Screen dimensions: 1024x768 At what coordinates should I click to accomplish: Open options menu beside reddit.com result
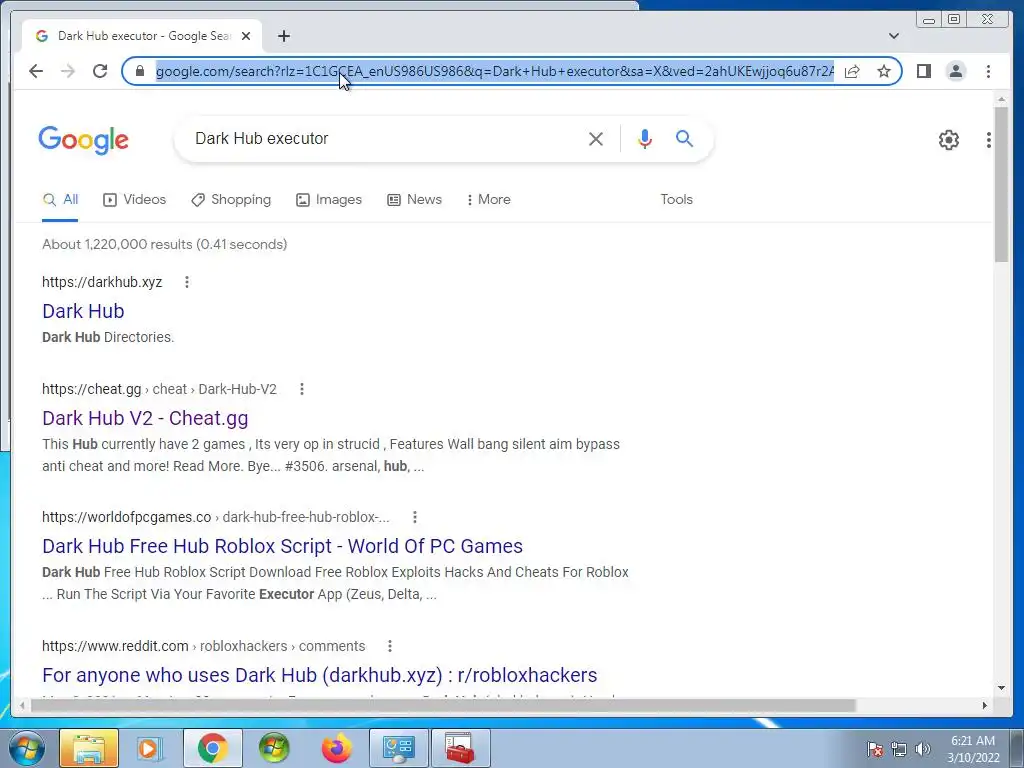(390, 646)
